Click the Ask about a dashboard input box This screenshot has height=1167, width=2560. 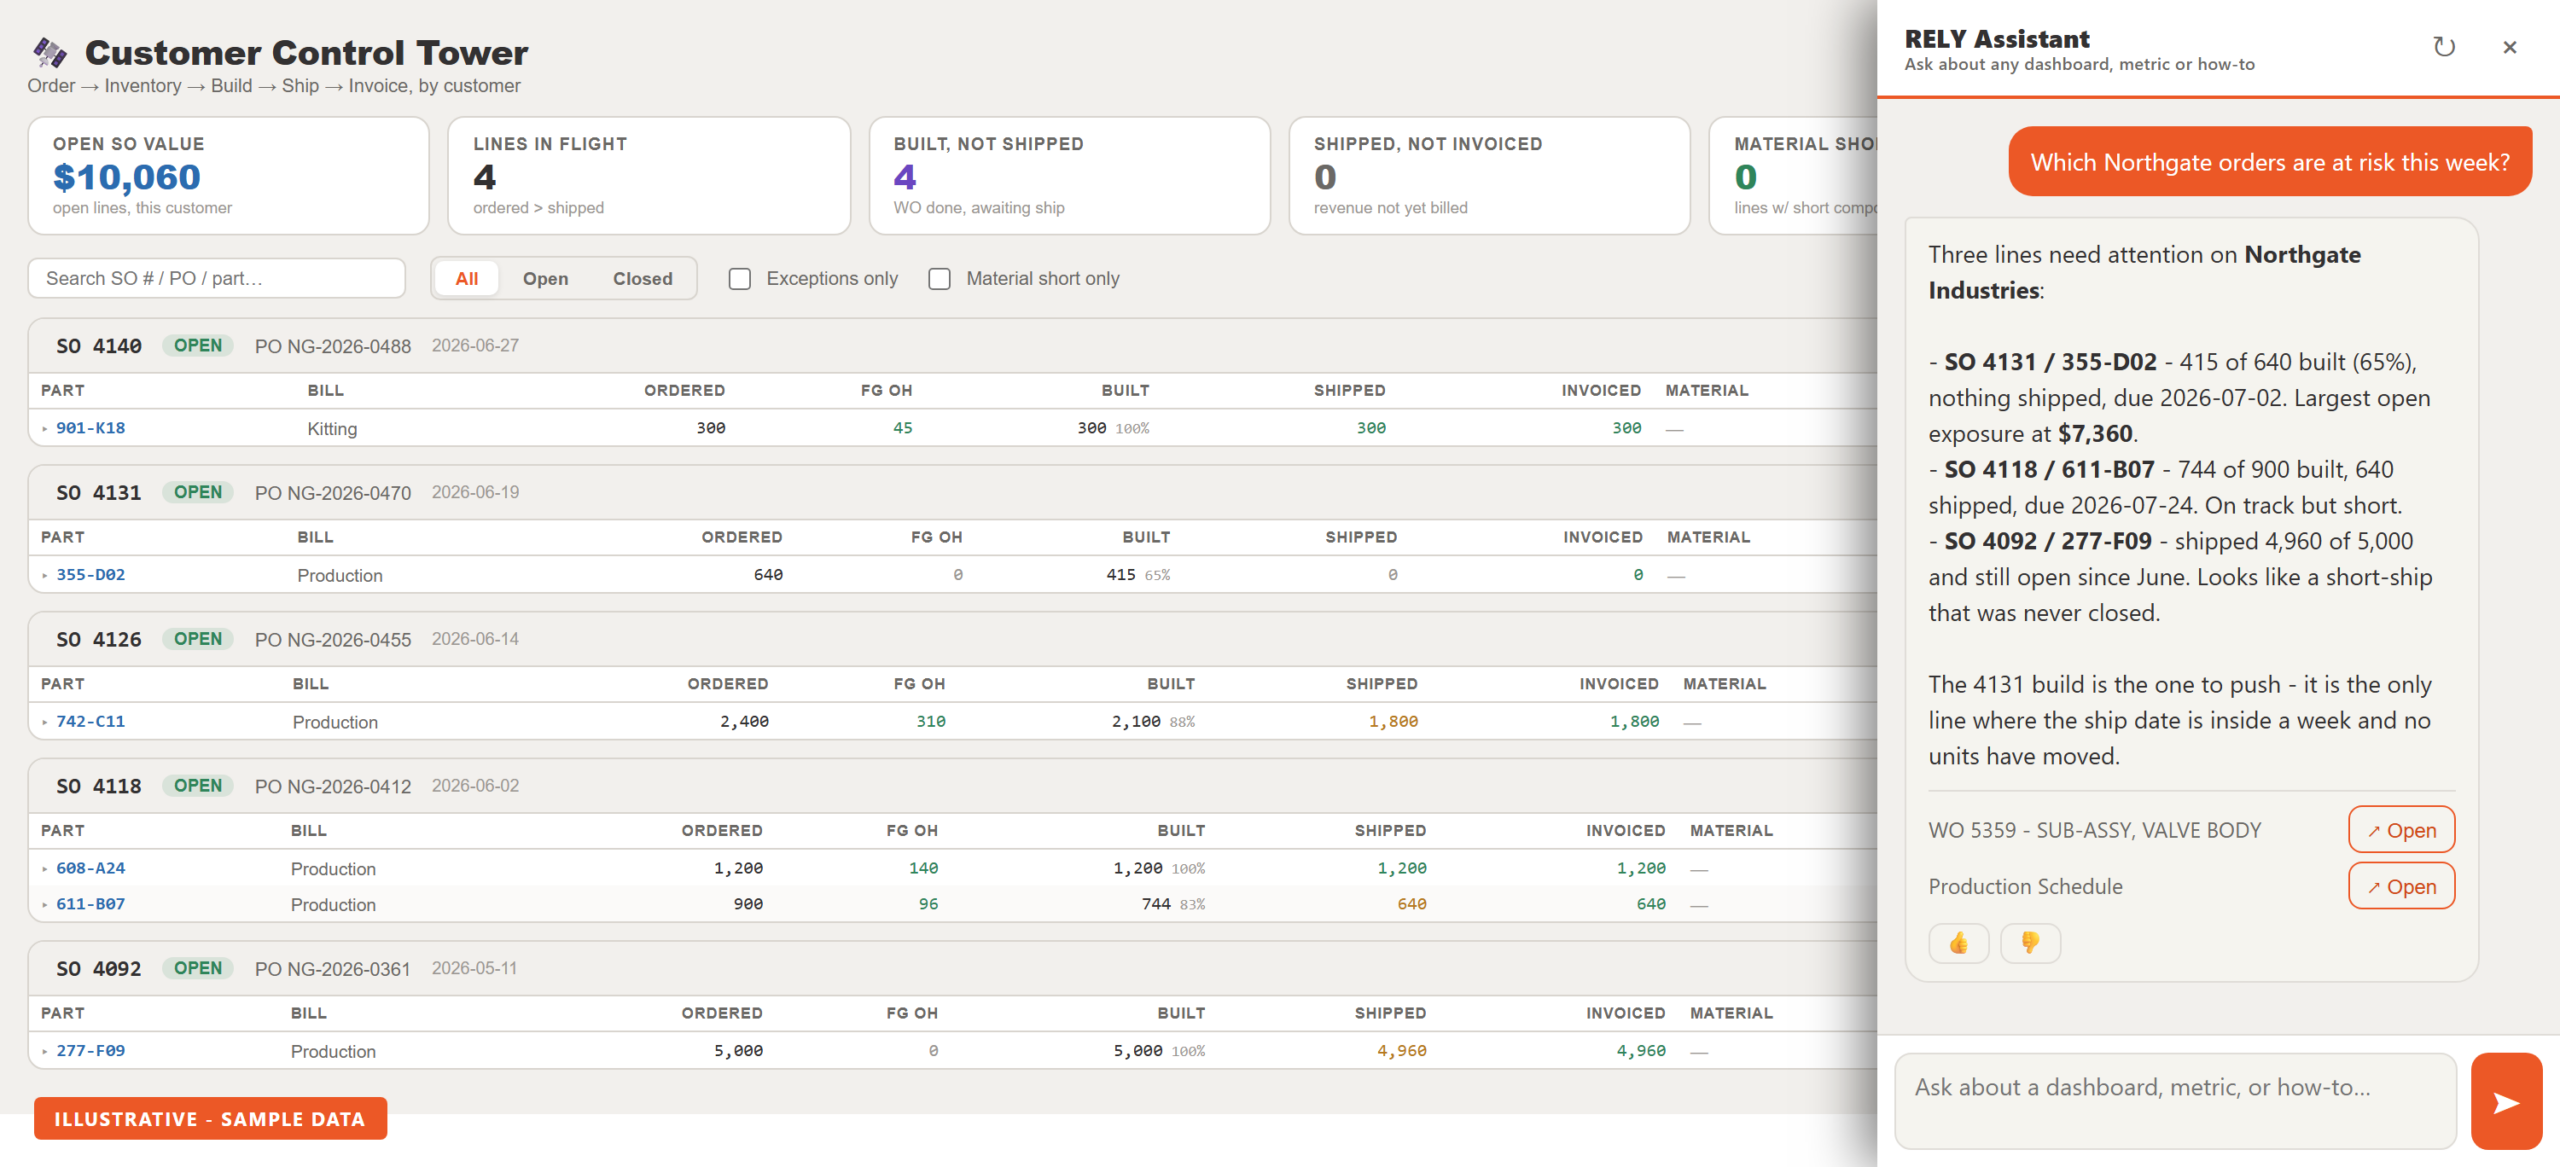point(2175,1100)
